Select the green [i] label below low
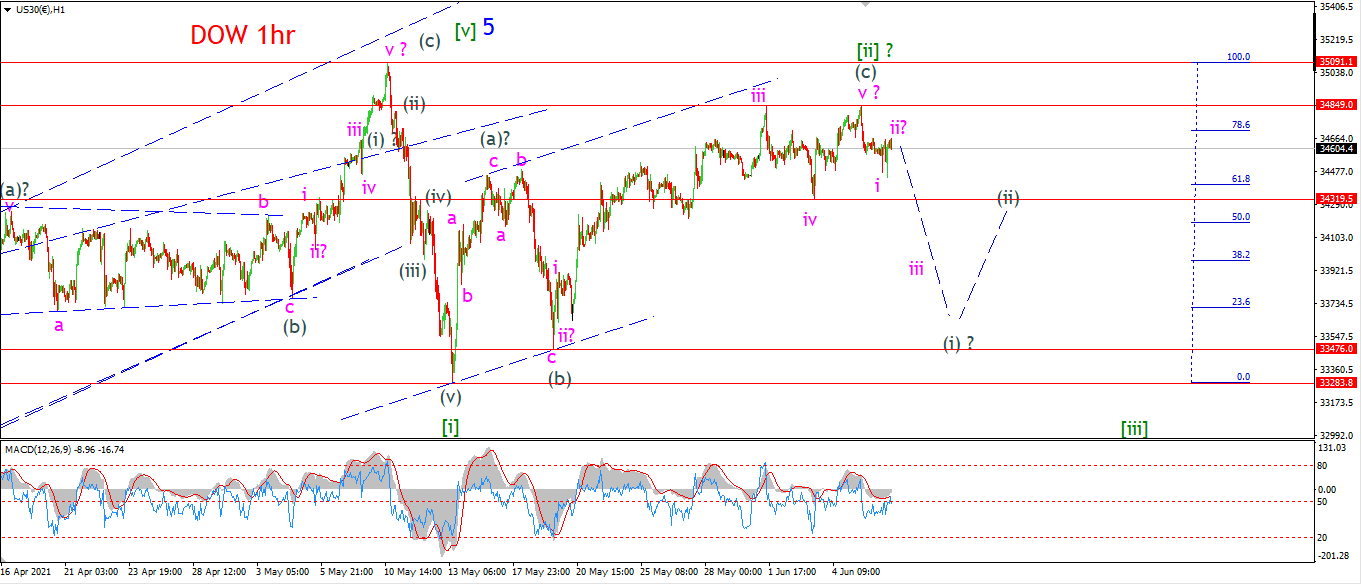This screenshot has width=1362, height=585. click(x=451, y=427)
